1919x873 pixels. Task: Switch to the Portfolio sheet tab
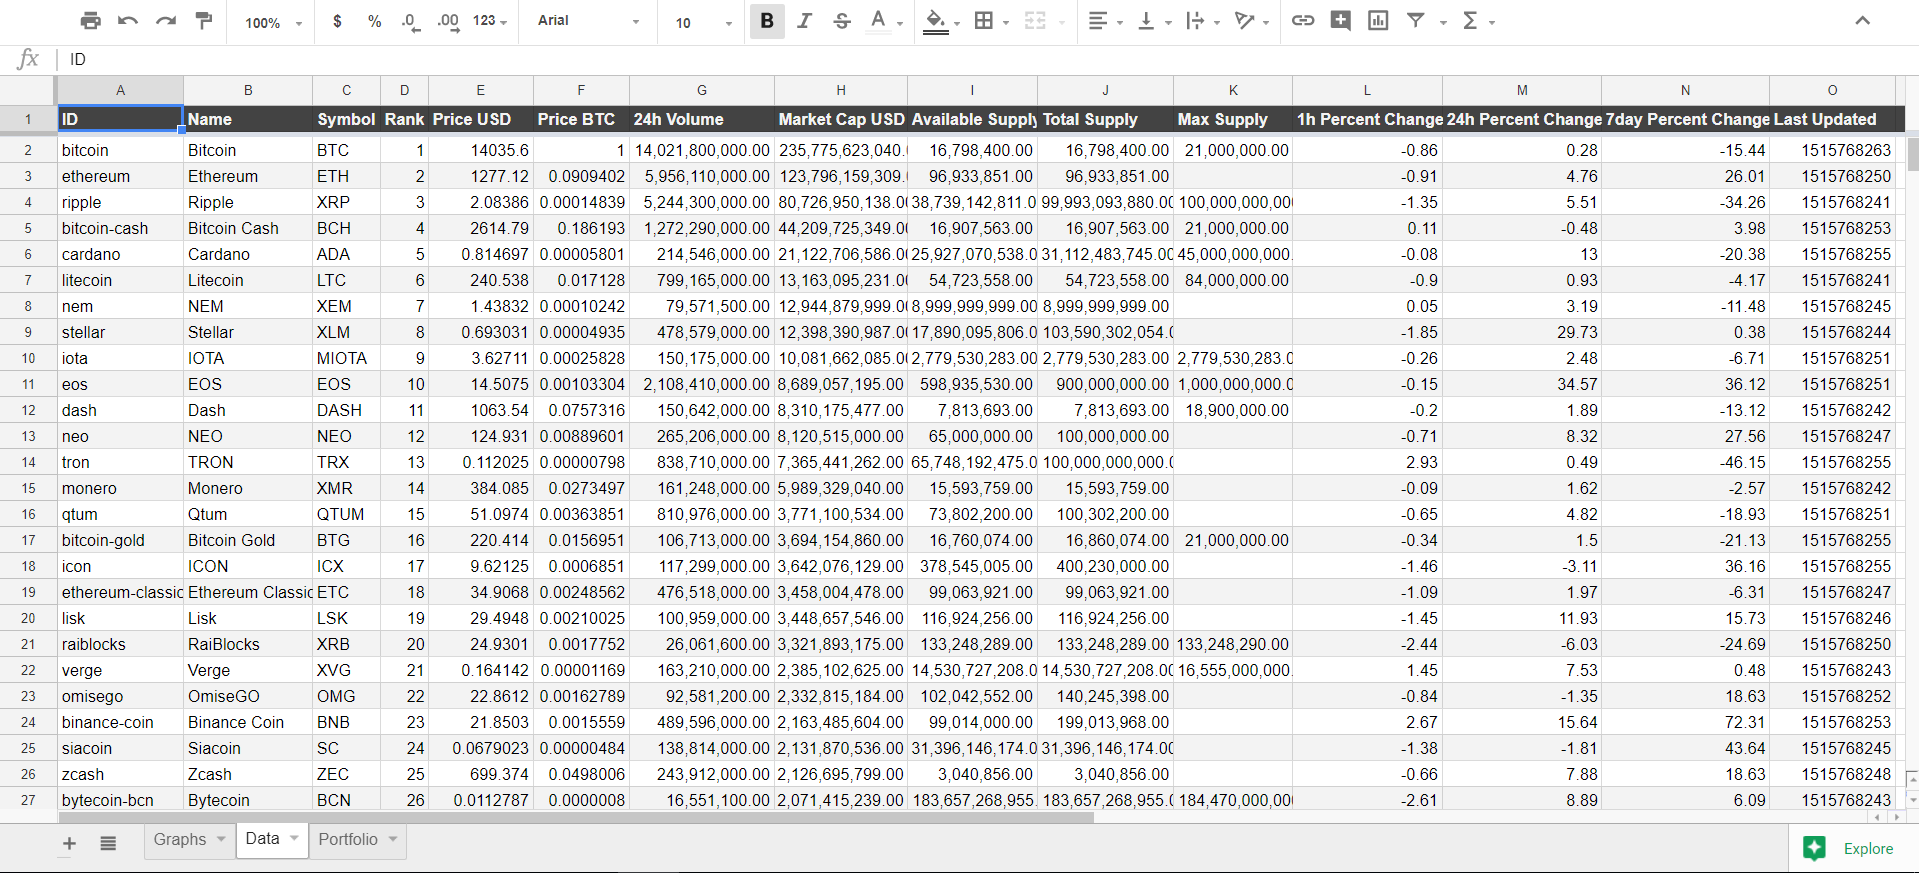click(348, 839)
